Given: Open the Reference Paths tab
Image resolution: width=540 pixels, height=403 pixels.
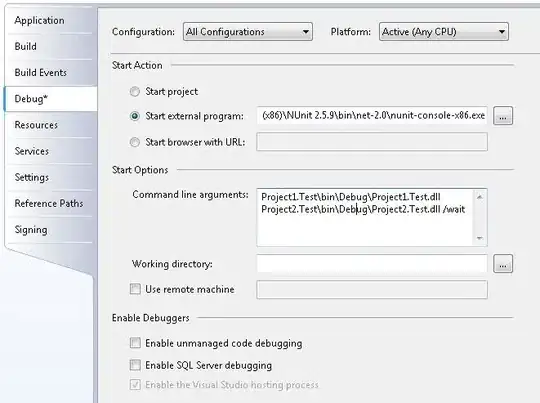Looking at the screenshot, I should (x=50, y=203).
